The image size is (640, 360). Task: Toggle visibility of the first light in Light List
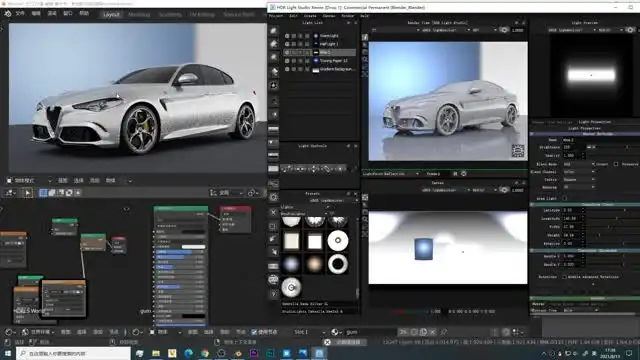(287, 36)
